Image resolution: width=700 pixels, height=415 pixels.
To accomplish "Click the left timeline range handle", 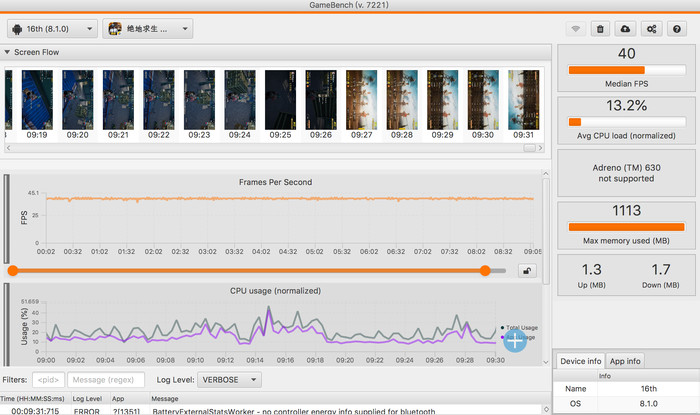I will tap(13, 270).
